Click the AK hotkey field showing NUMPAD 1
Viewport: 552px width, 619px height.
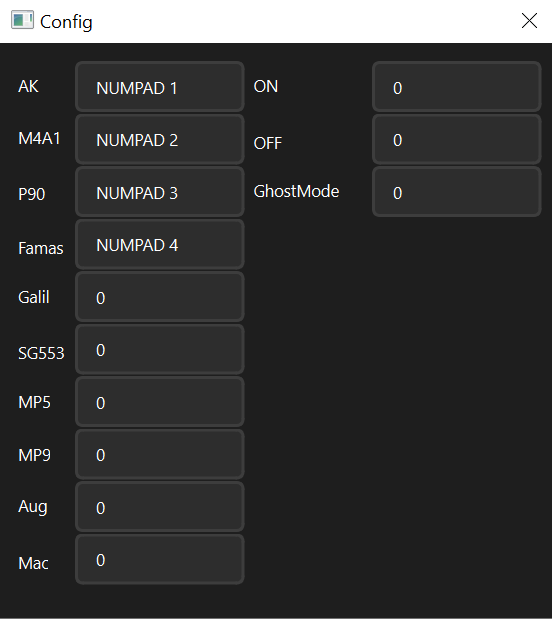pyautogui.click(x=160, y=87)
